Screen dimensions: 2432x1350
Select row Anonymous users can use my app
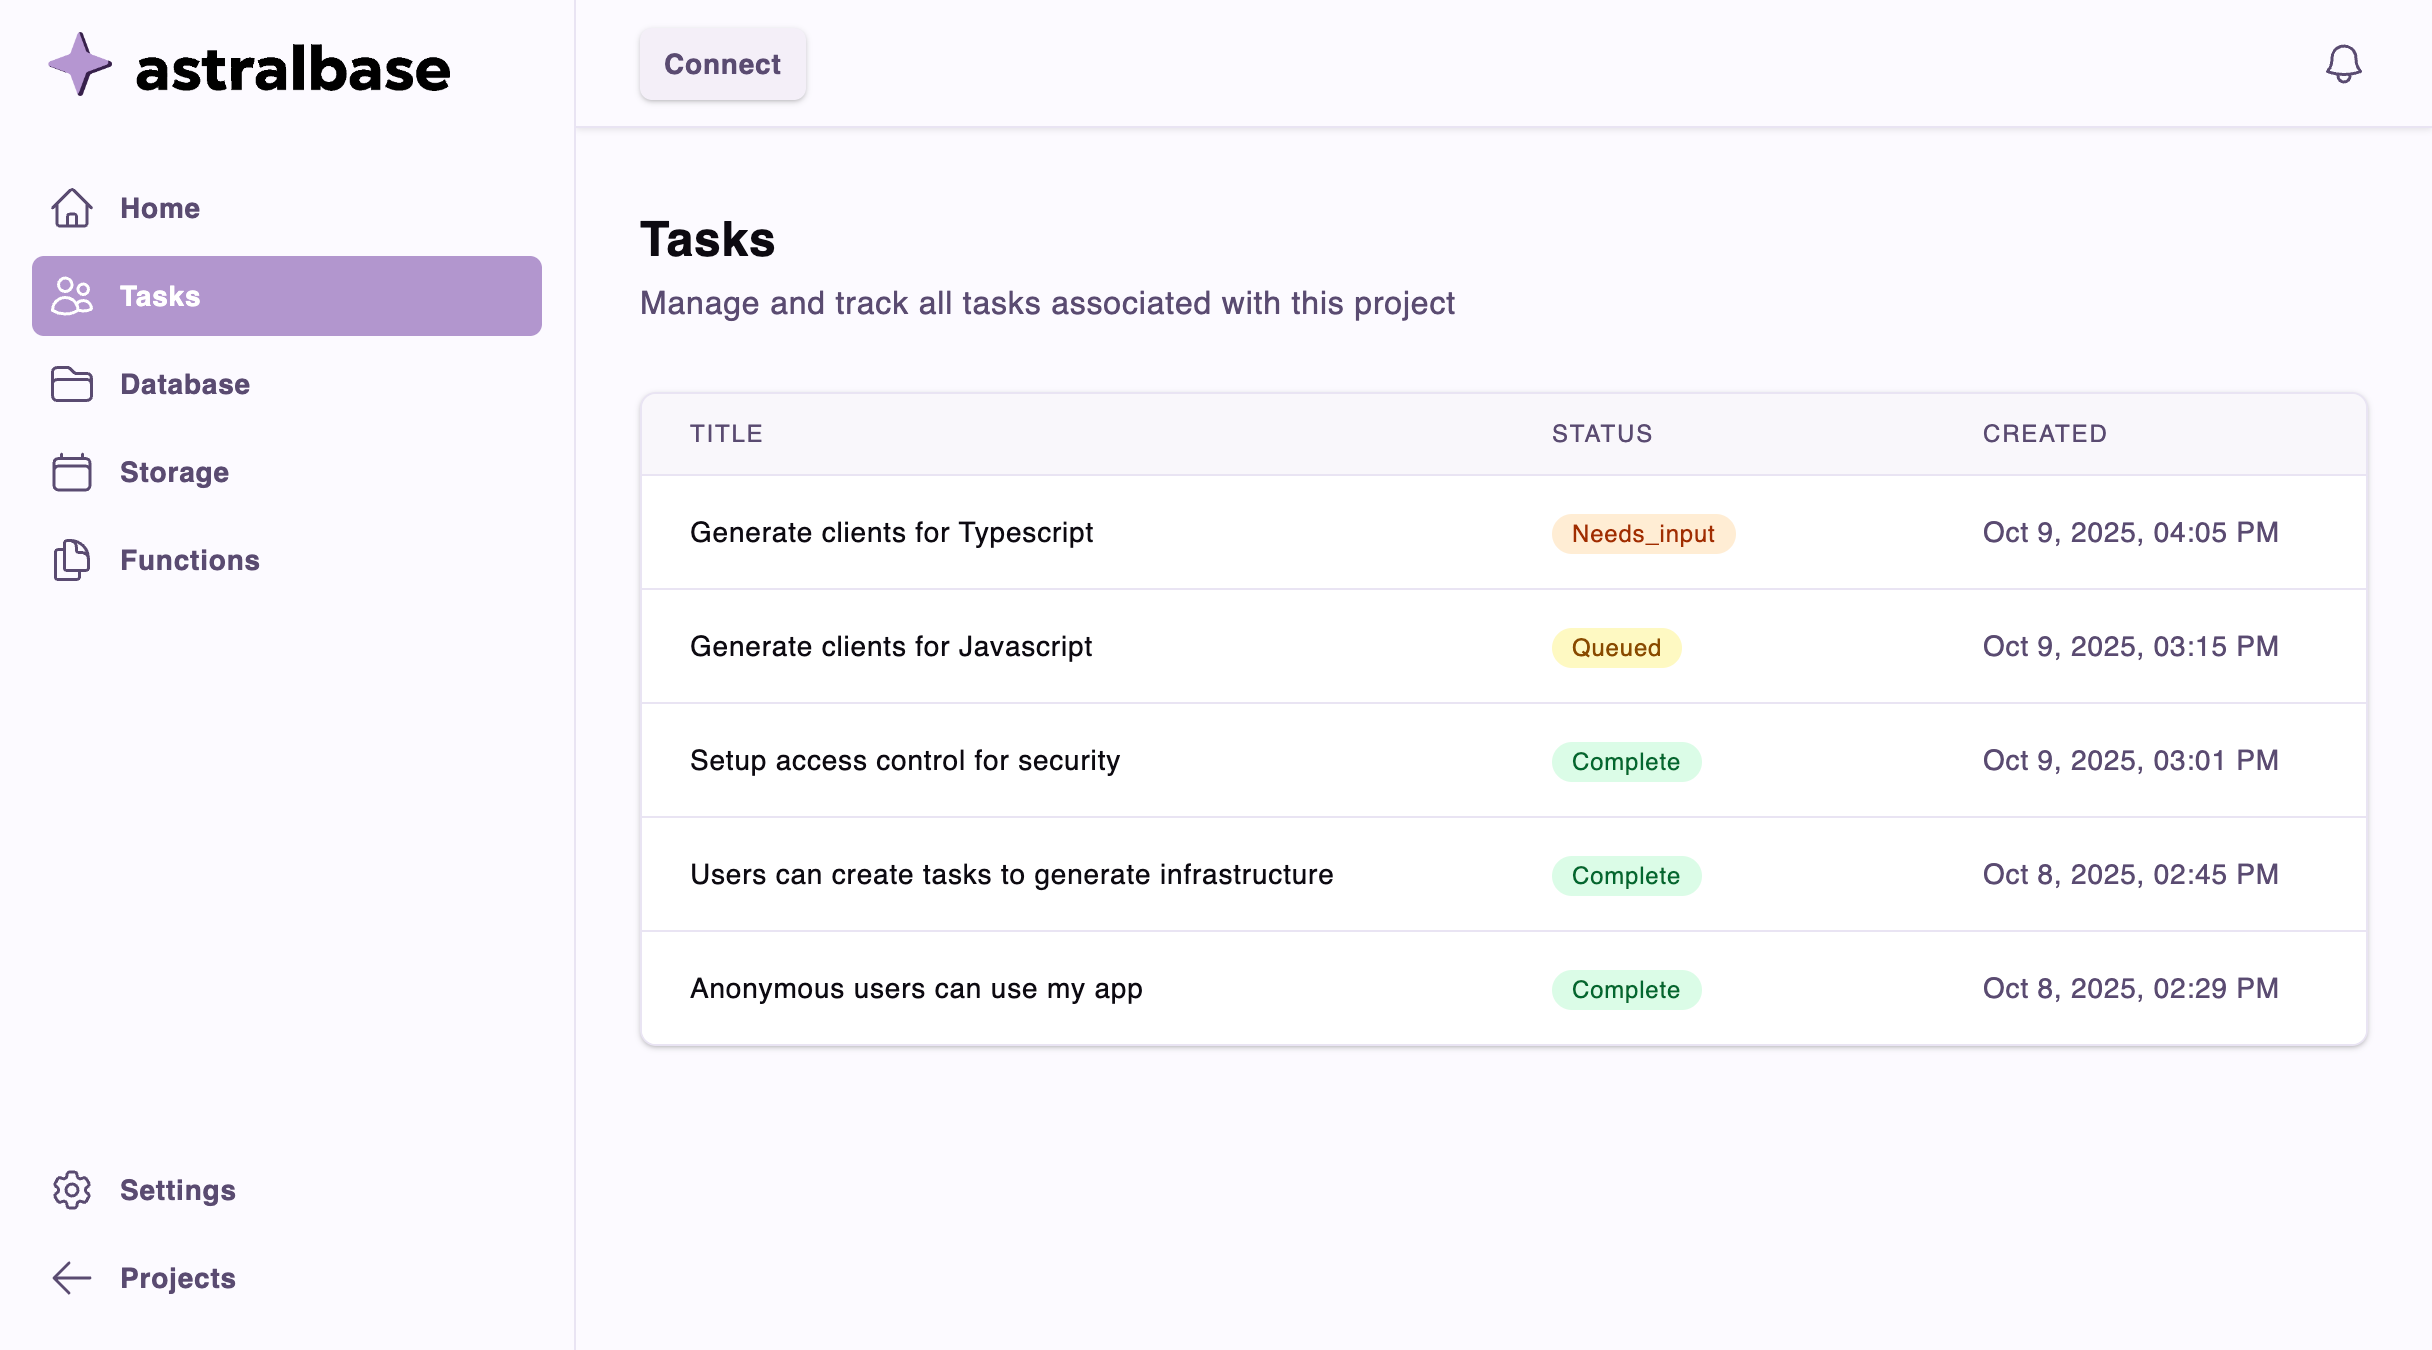point(915,988)
